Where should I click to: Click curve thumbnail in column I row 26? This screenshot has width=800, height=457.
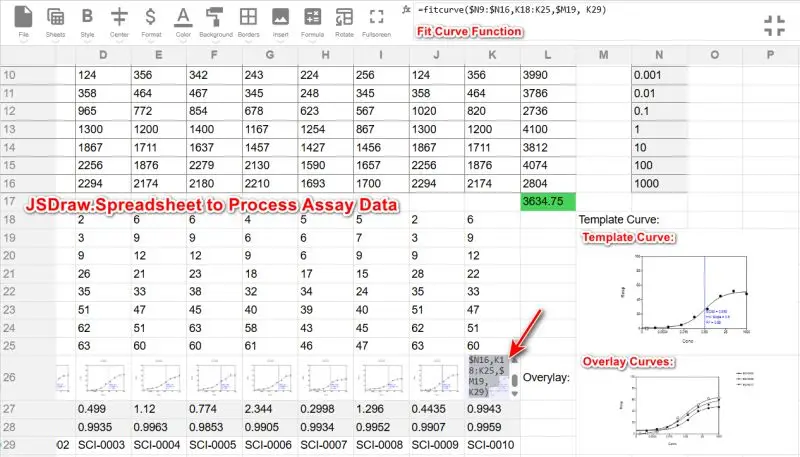[x=381, y=378]
